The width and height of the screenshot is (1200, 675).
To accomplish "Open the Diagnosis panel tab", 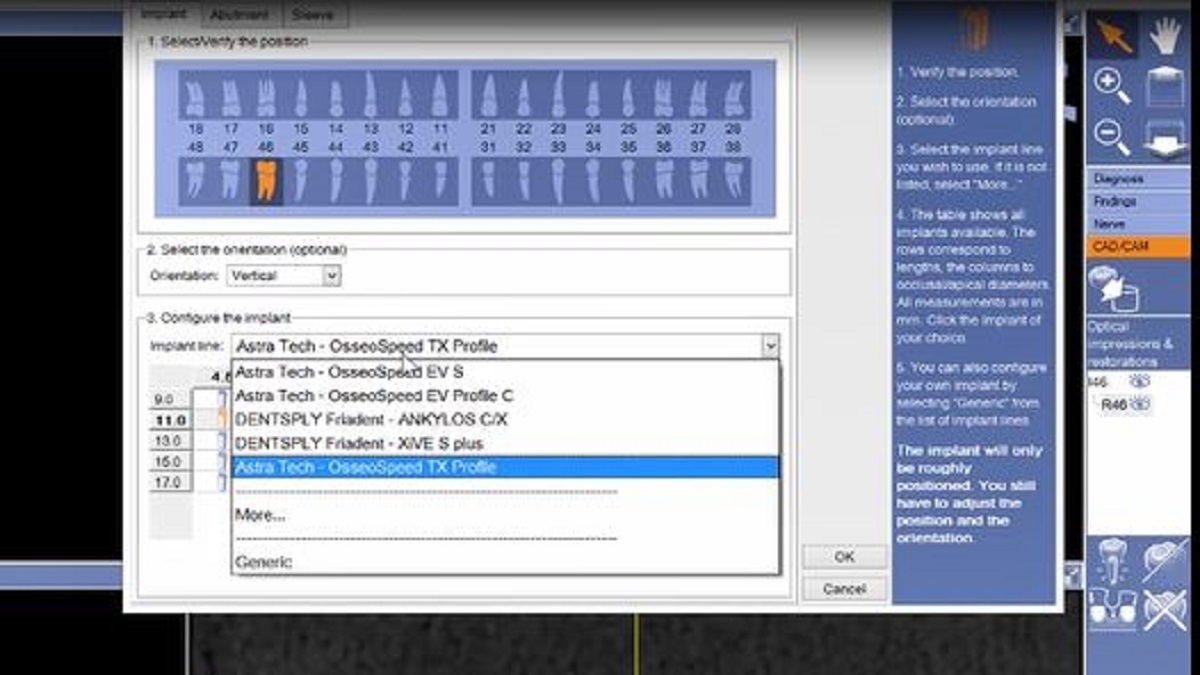I will [1138, 179].
